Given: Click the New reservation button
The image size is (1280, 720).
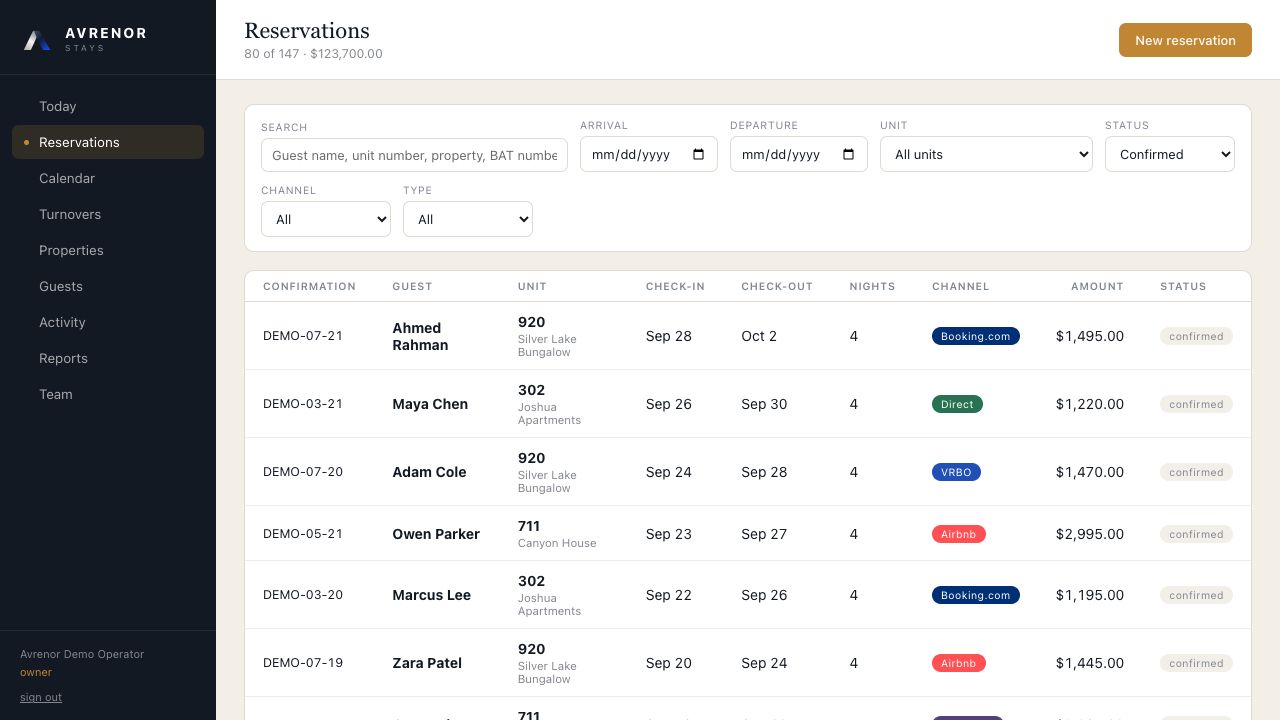Looking at the screenshot, I should [1185, 40].
